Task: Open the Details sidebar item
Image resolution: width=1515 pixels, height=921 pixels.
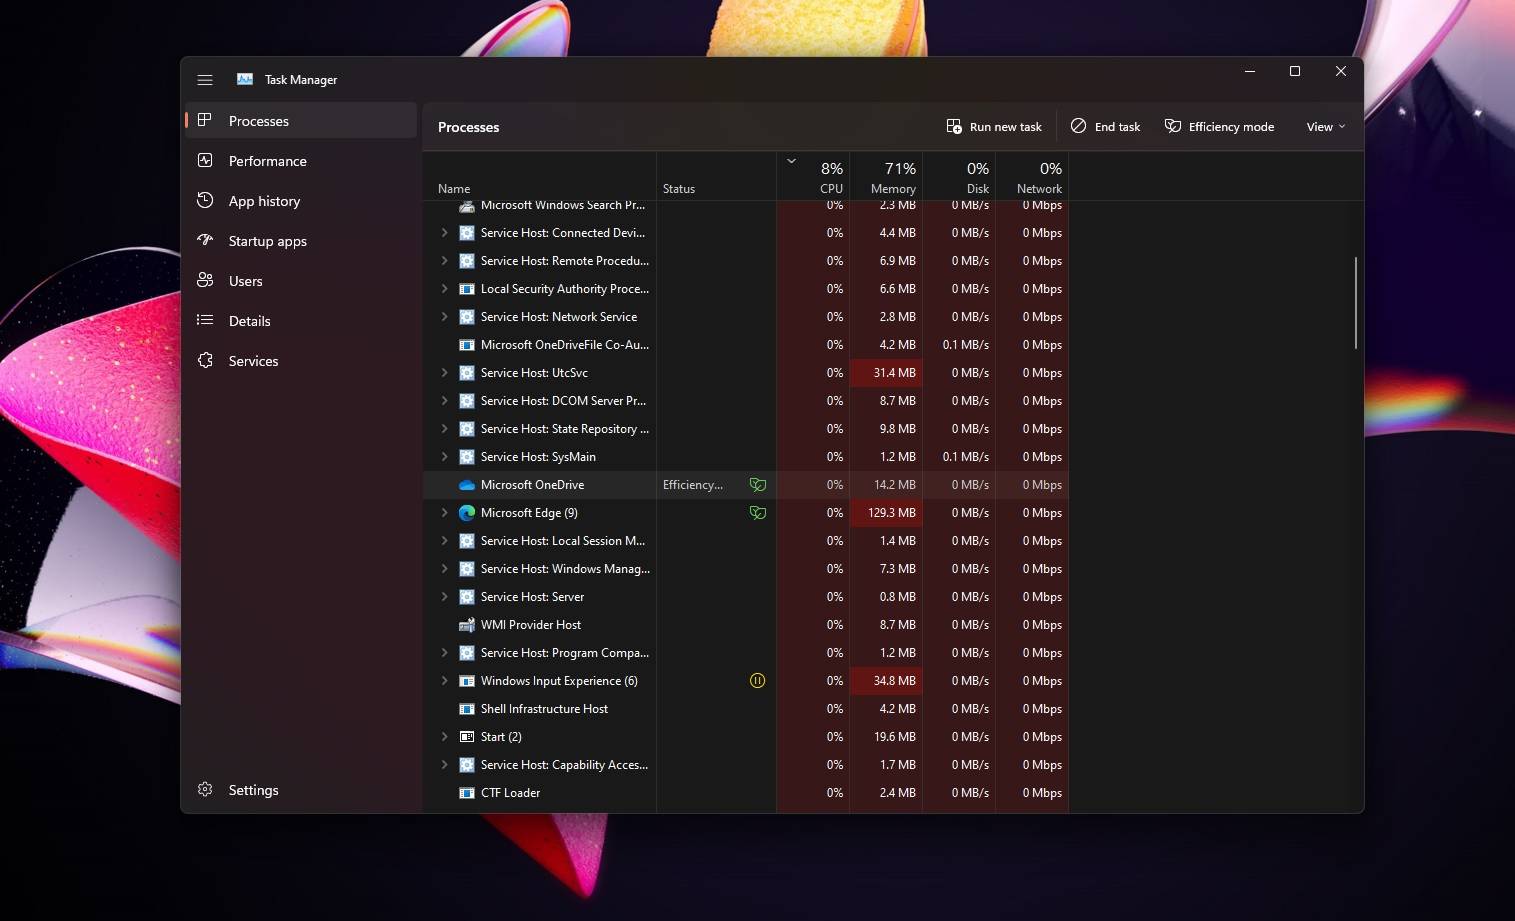Action: [x=251, y=320]
